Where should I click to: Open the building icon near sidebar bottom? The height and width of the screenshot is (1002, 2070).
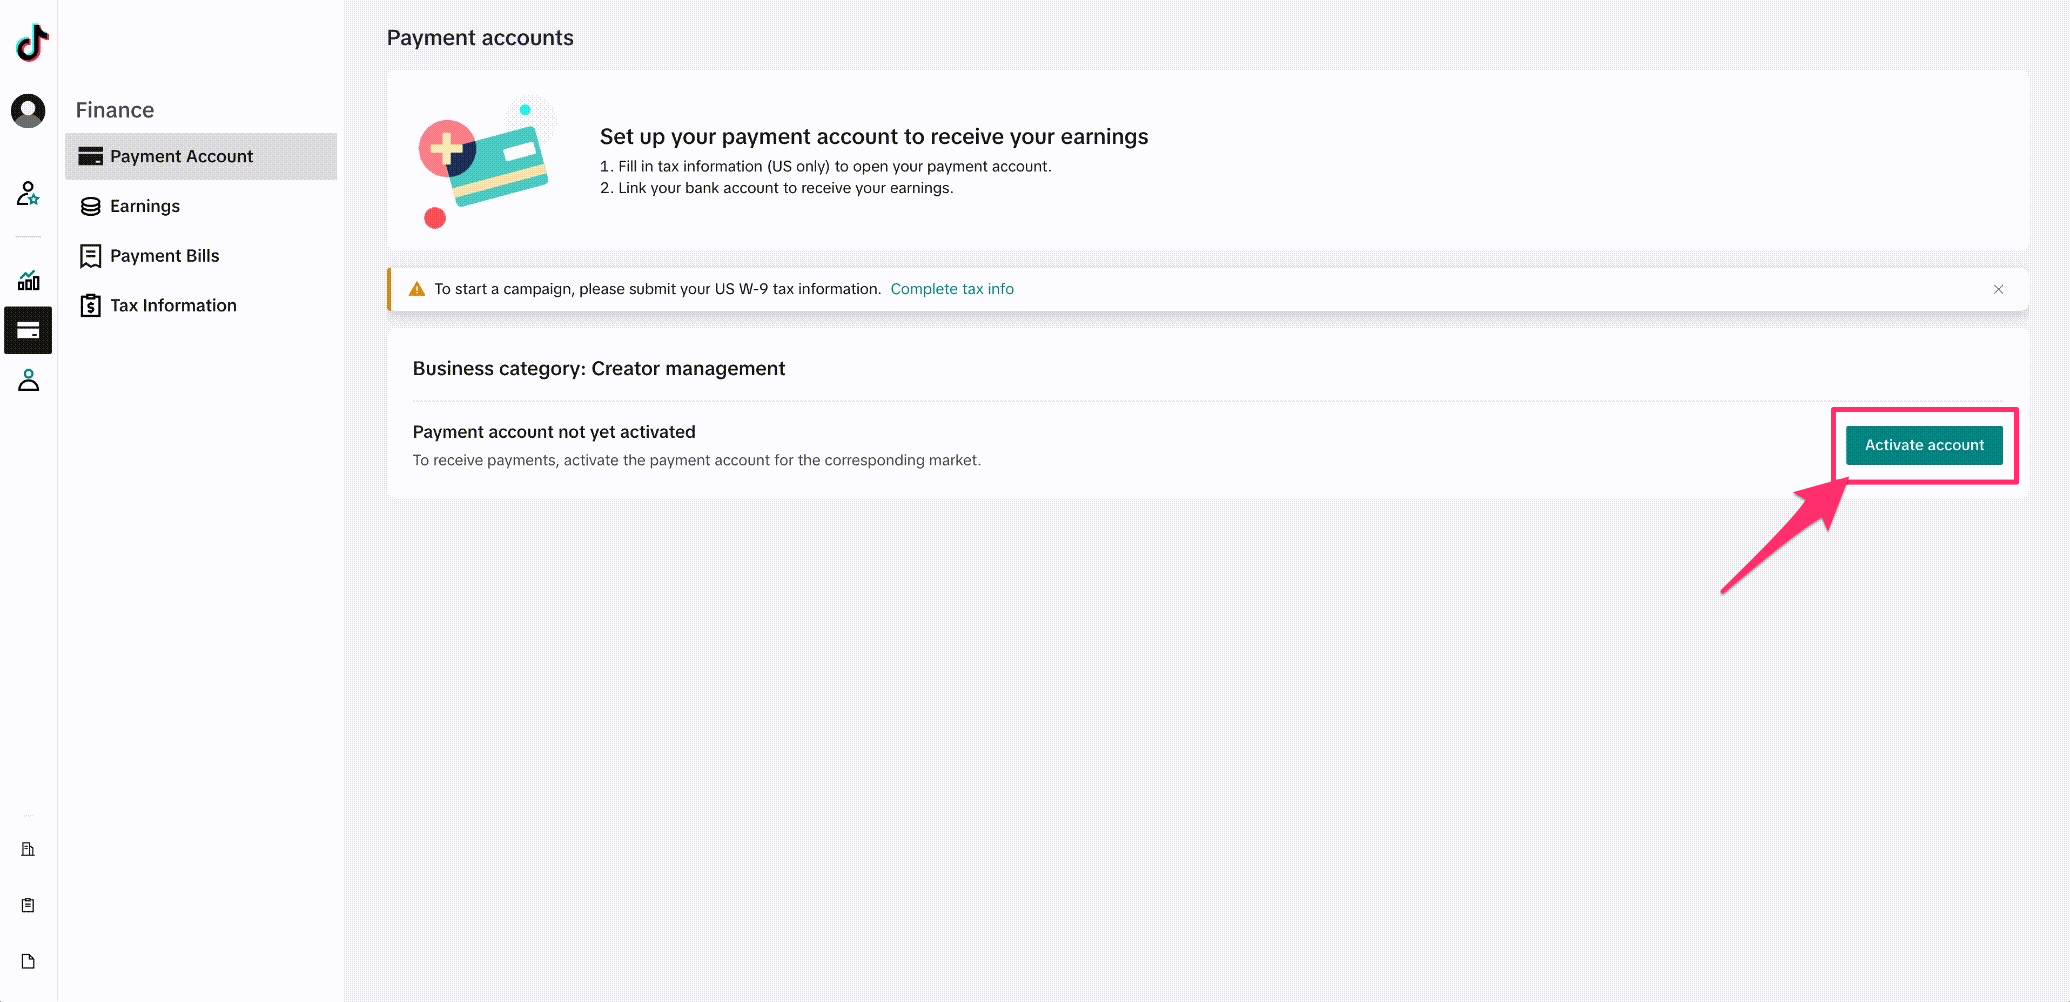pos(28,849)
